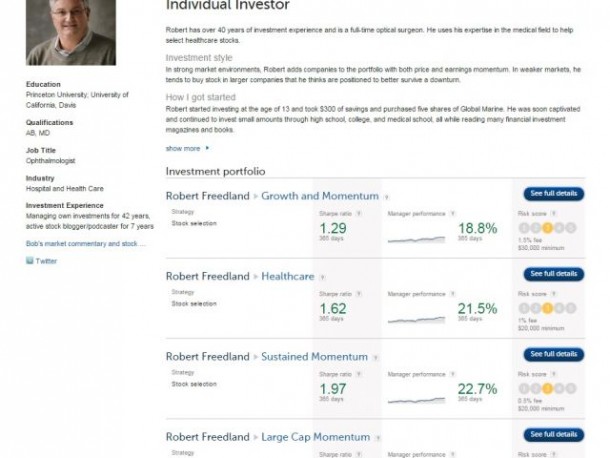See full details for Sustained Momentum
Viewport: 610px width, 458px height.
click(x=553, y=354)
